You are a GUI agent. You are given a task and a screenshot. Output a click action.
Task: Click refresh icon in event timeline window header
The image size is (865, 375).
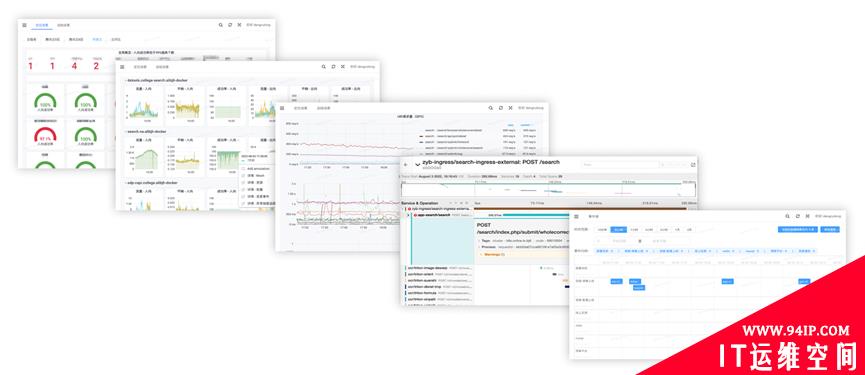point(798,216)
